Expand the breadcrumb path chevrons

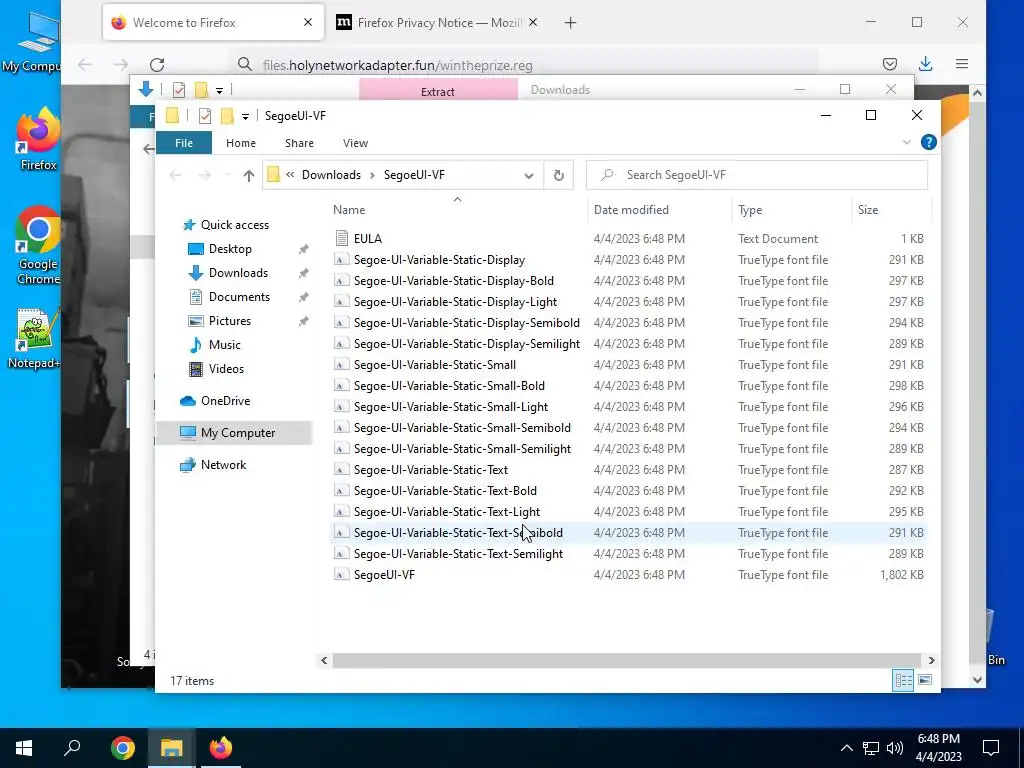(x=290, y=175)
